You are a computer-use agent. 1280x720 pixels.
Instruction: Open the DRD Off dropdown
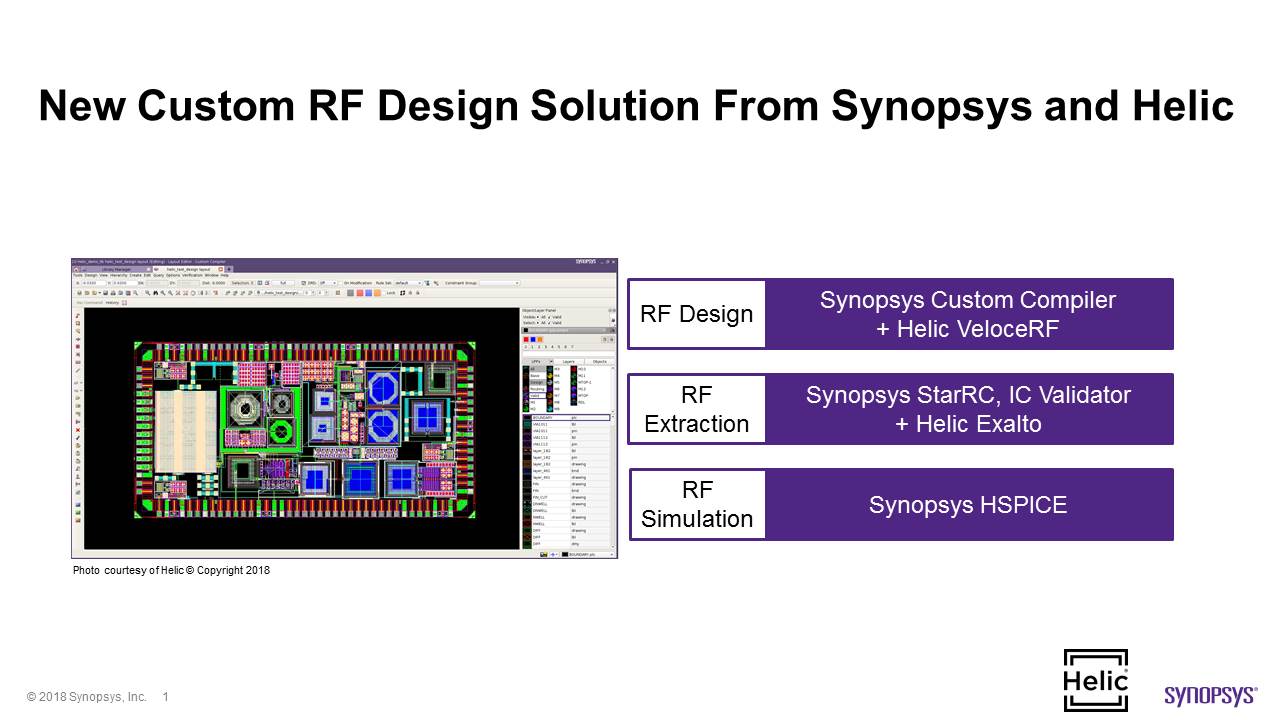(328, 283)
